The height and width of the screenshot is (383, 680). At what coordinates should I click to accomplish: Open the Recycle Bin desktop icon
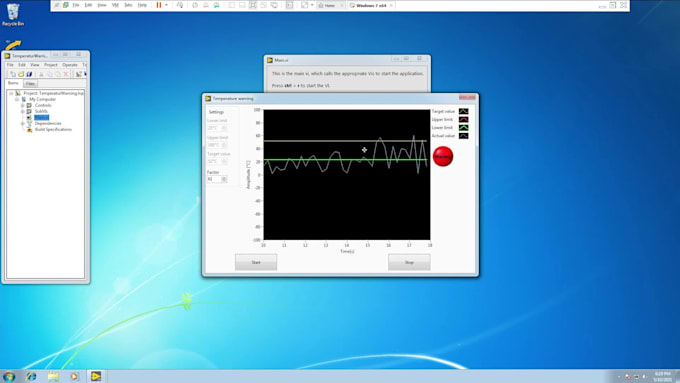(x=13, y=15)
